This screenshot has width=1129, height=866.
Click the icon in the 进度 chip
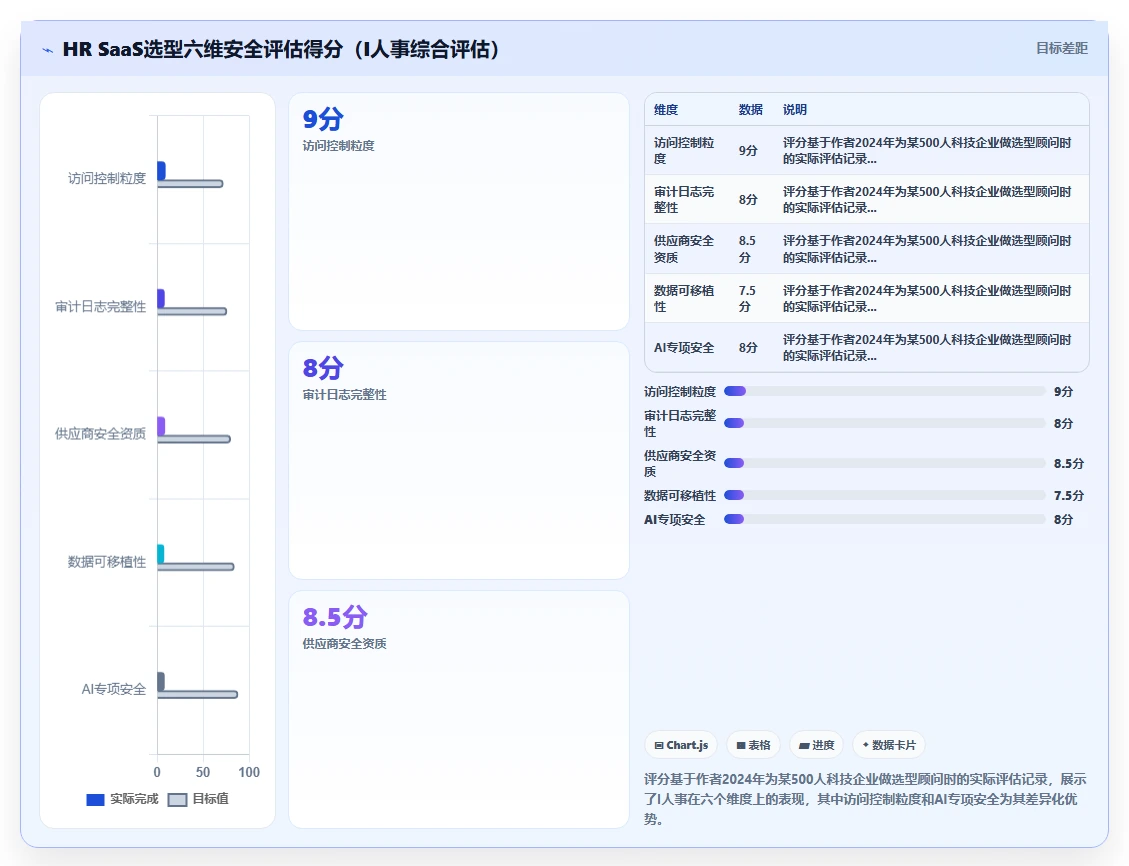[x=804, y=746]
